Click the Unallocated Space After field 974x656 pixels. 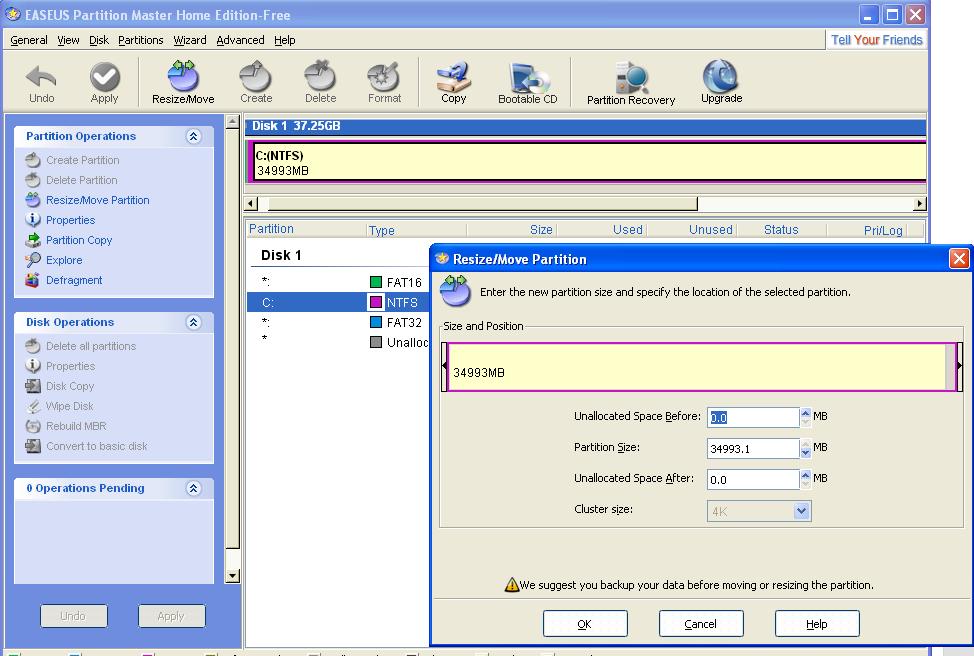(753, 480)
